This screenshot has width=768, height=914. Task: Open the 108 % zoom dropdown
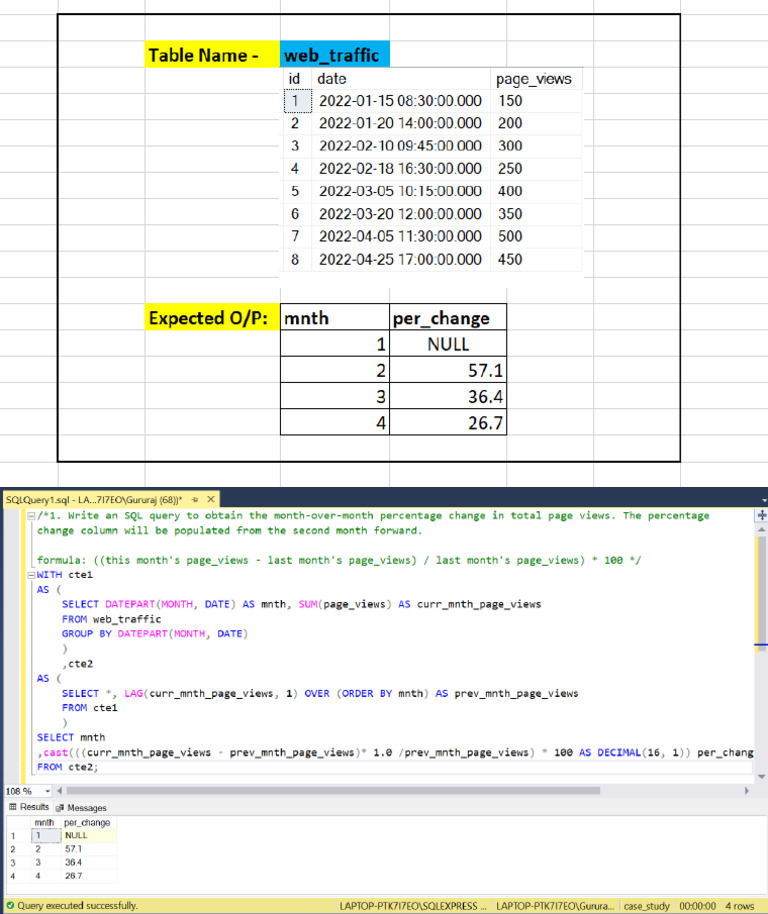(47, 790)
